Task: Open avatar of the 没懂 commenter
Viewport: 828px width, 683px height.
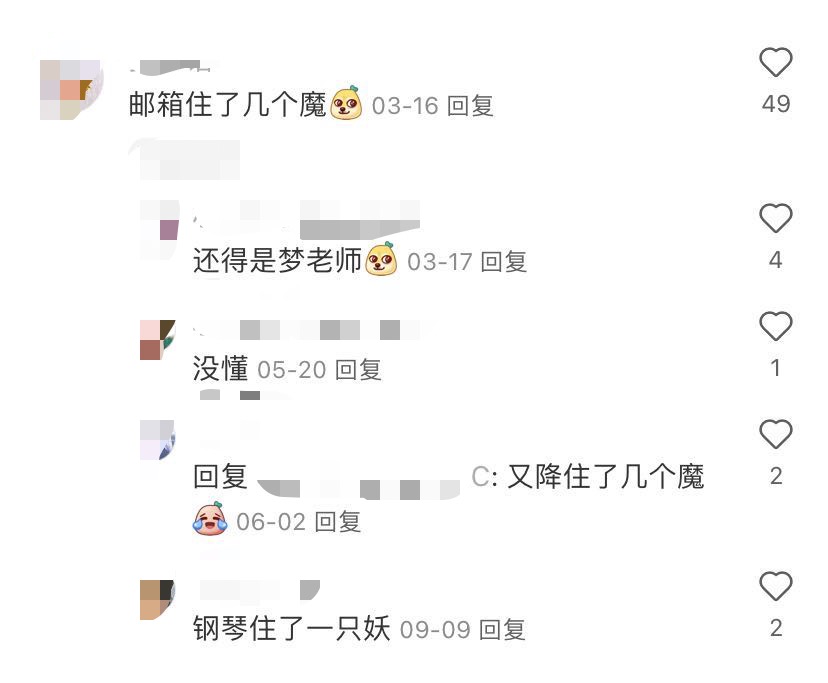Action: click(x=157, y=340)
